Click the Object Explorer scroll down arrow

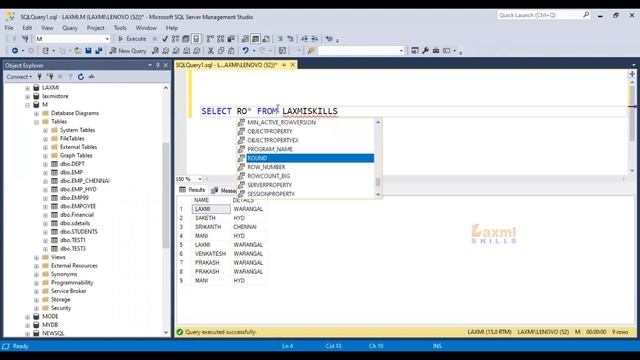click(166, 332)
